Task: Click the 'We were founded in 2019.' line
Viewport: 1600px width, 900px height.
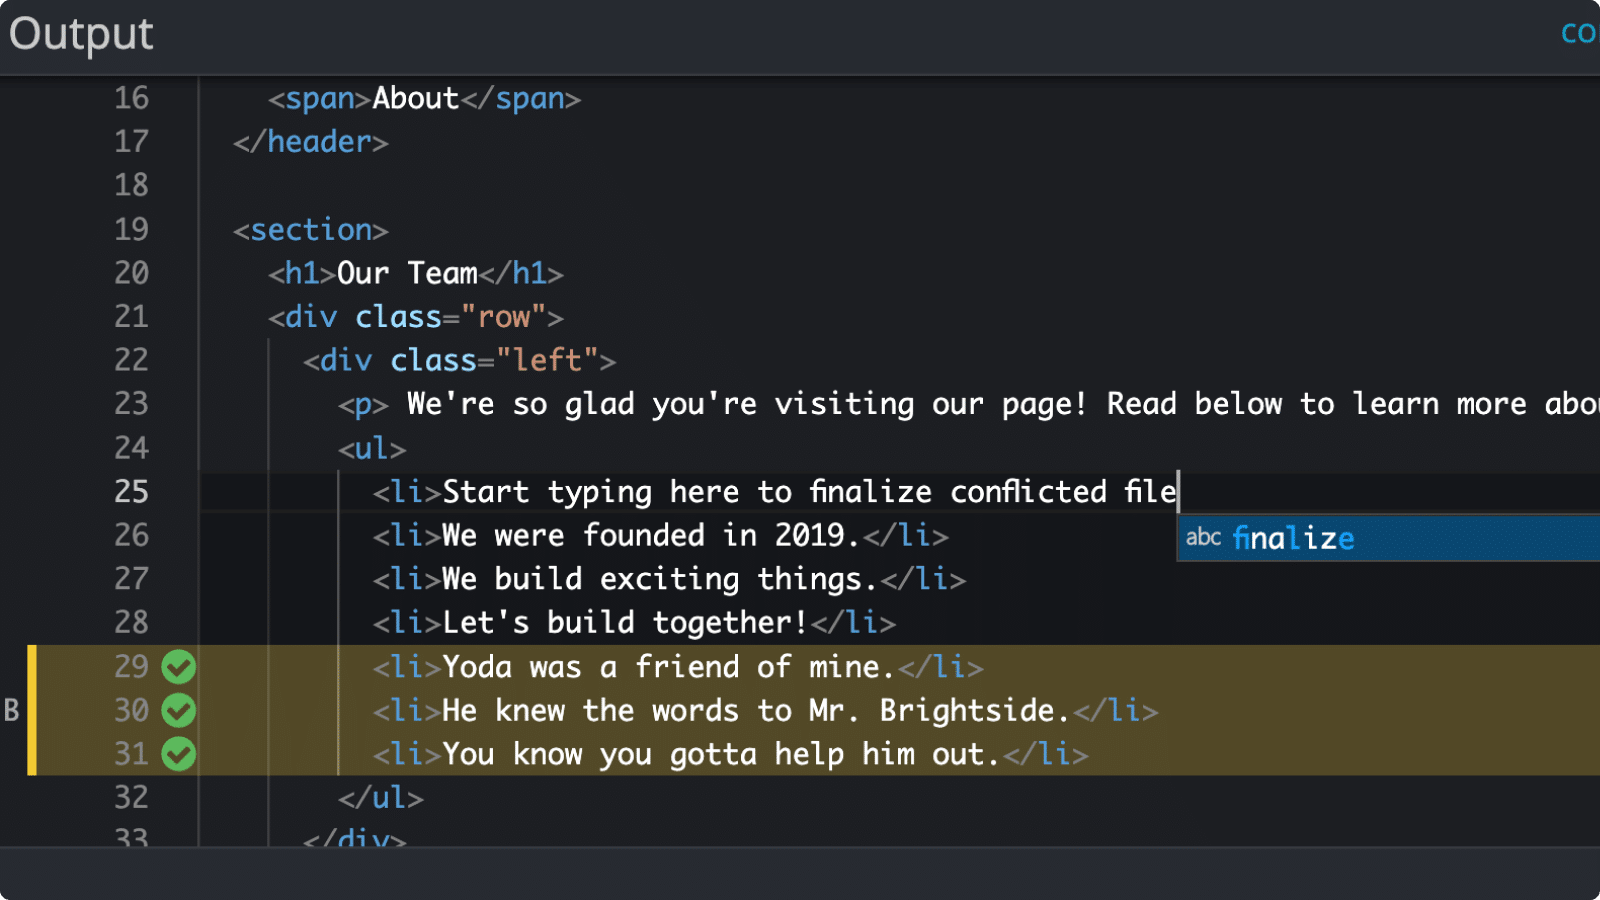Action: click(x=661, y=535)
